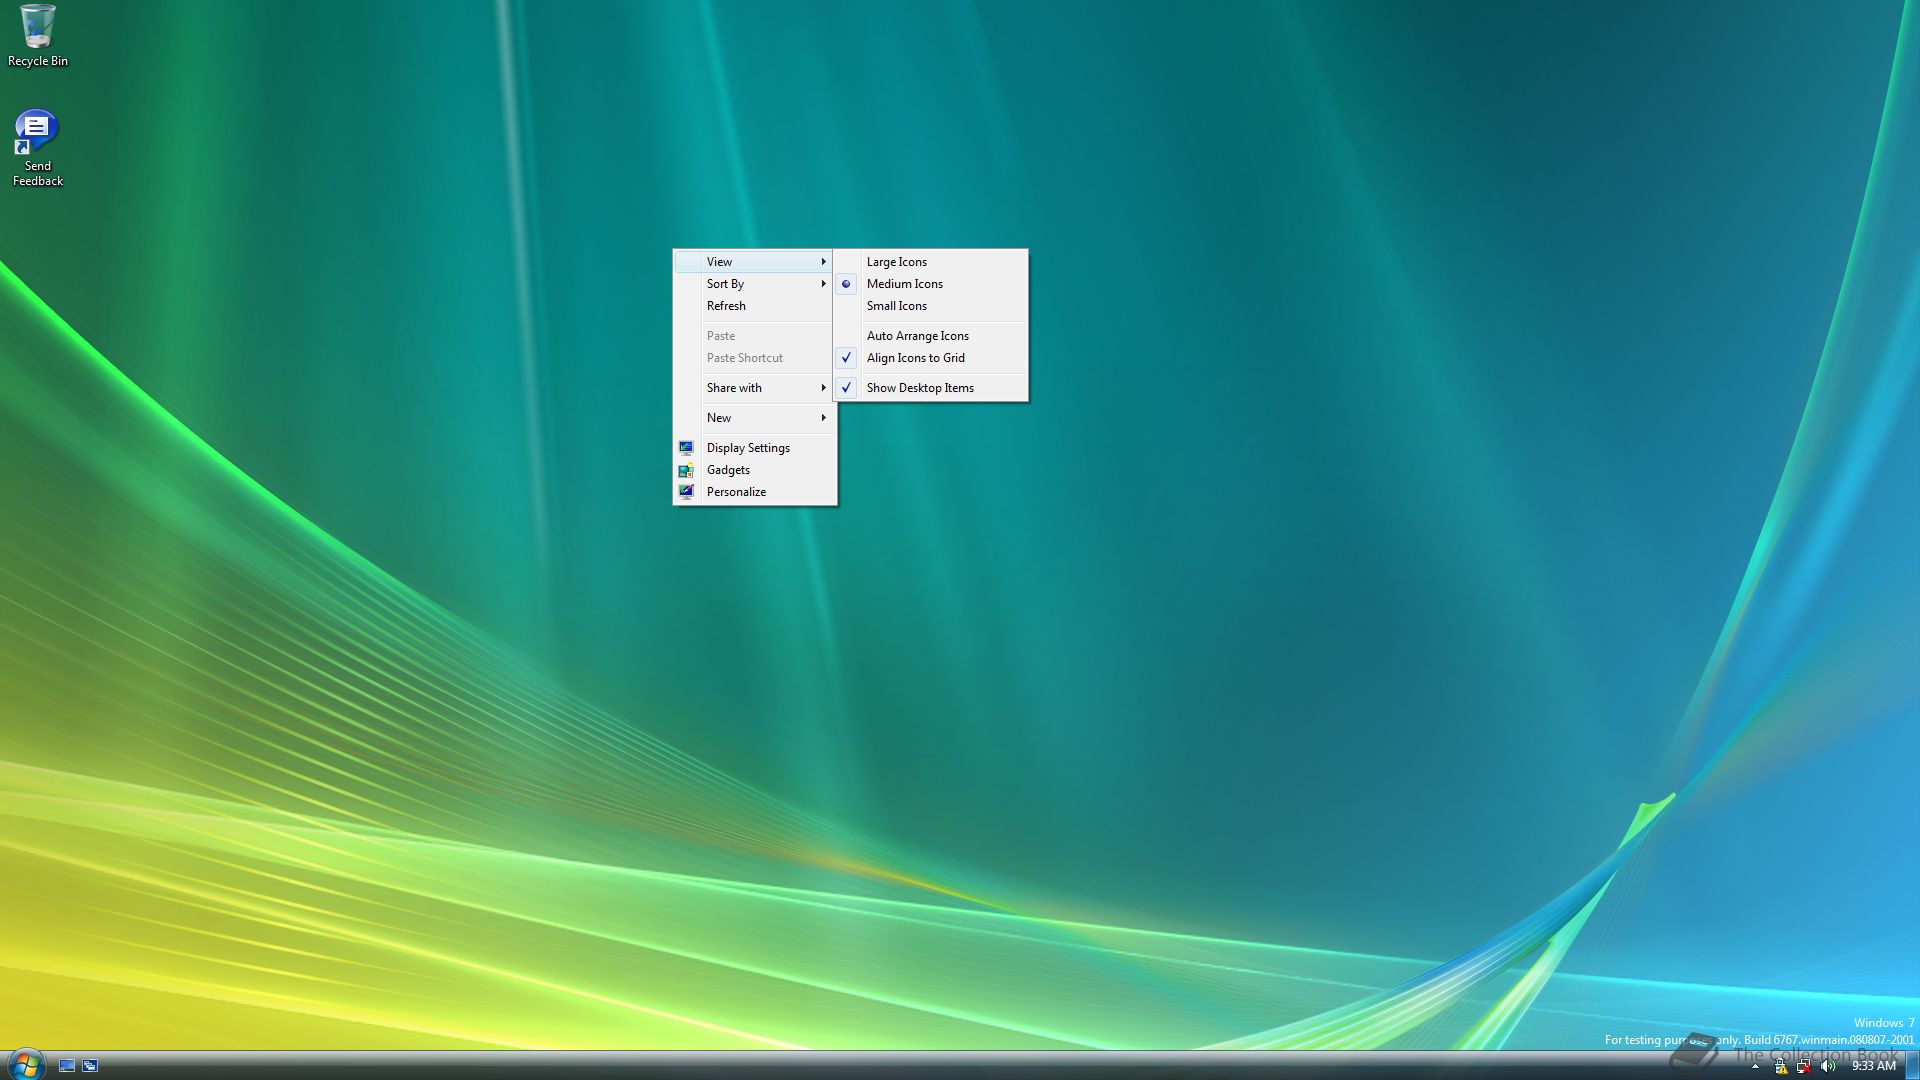The width and height of the screenshot is (1920, 1080).
Task: Open the Start menu orb
Action: (25, 1064)
